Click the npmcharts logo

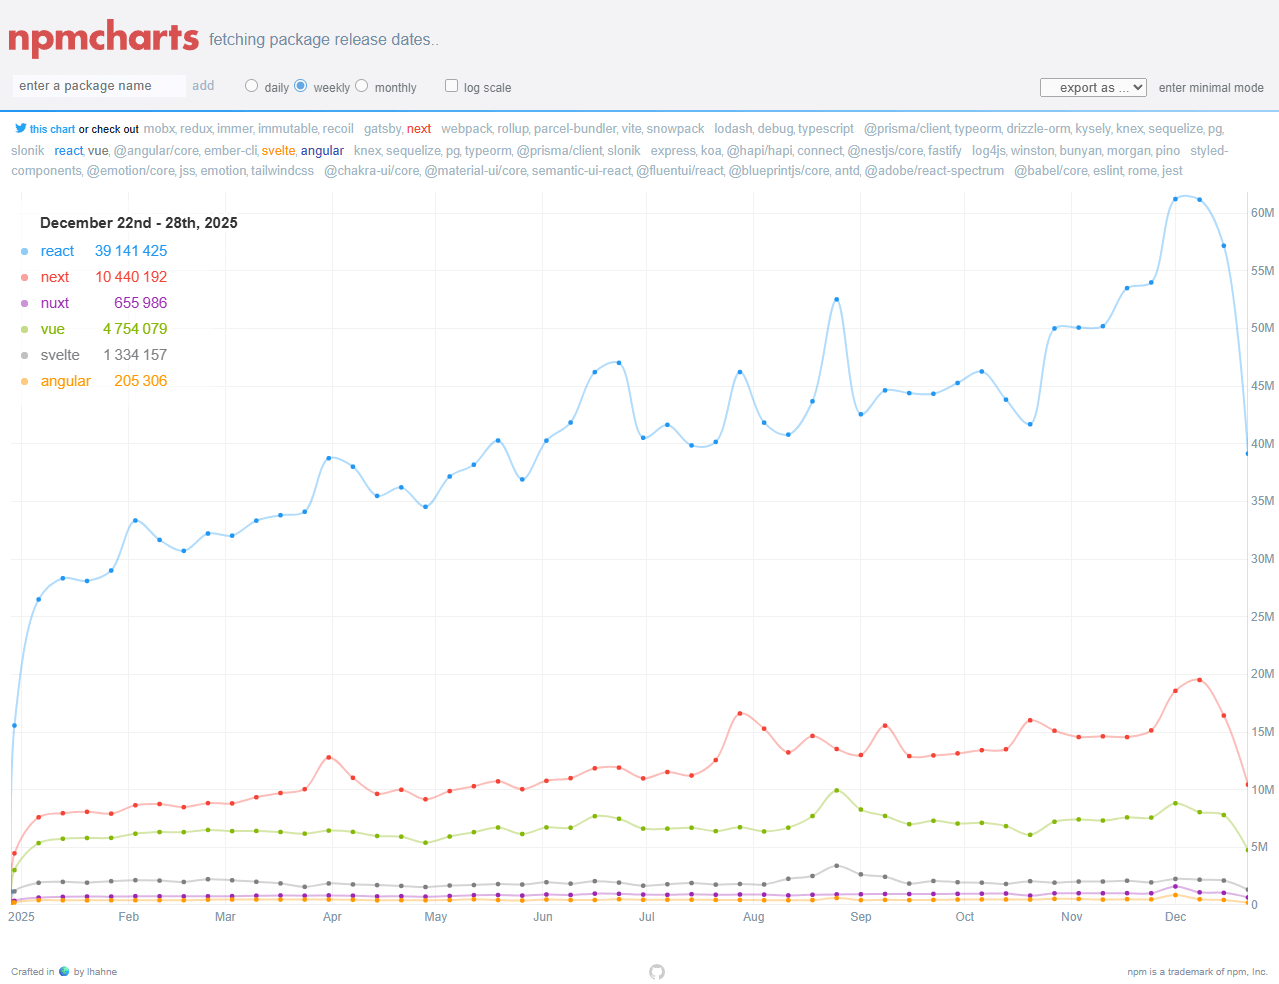(x=104, y=38)
